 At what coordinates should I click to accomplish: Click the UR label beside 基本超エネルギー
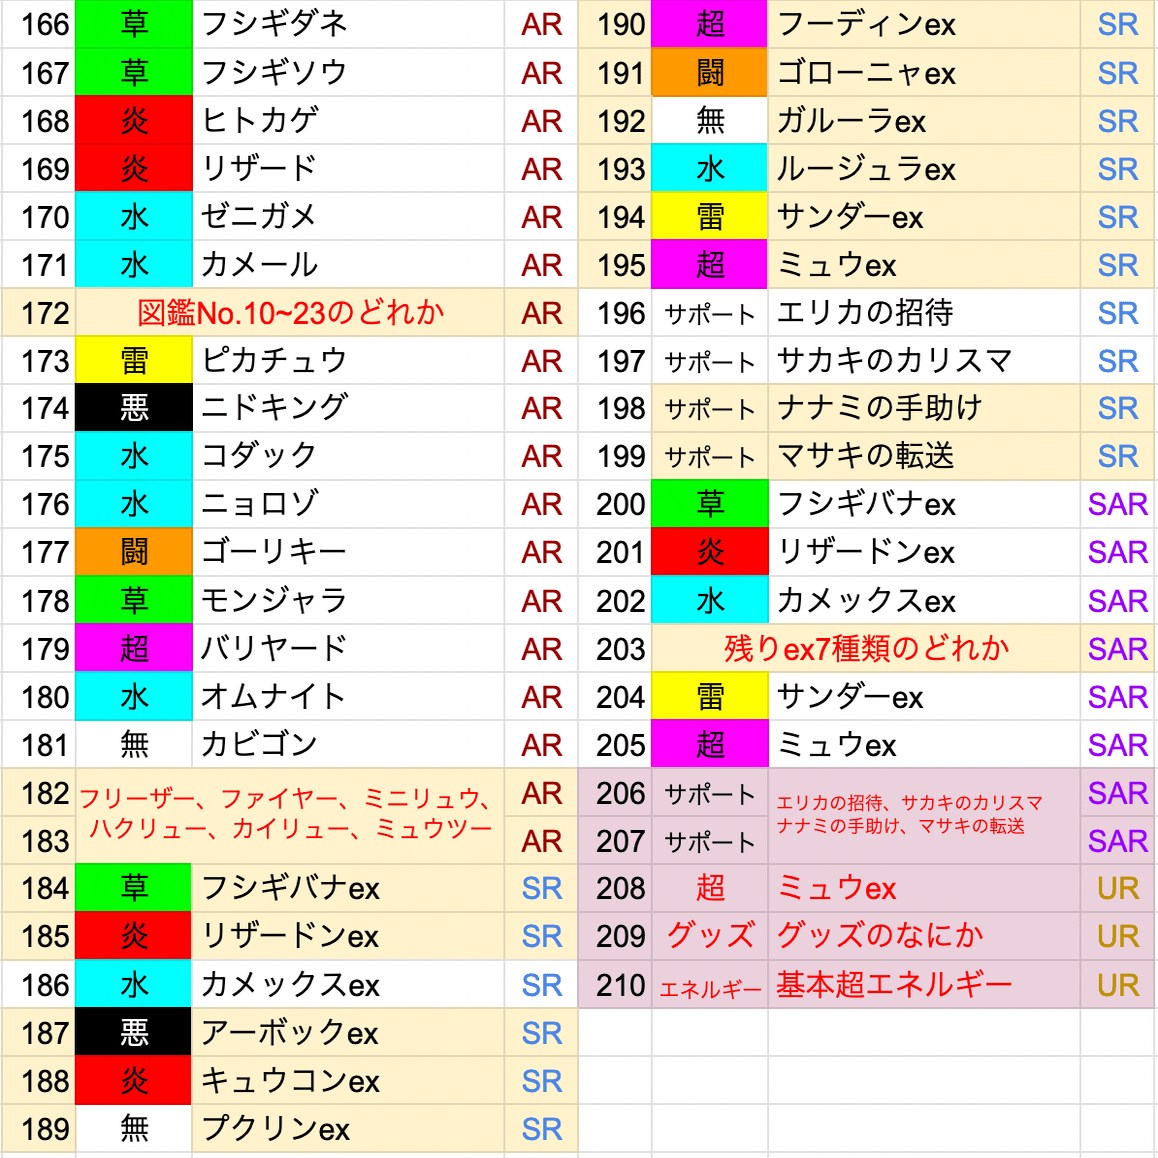coord(1117,984)
